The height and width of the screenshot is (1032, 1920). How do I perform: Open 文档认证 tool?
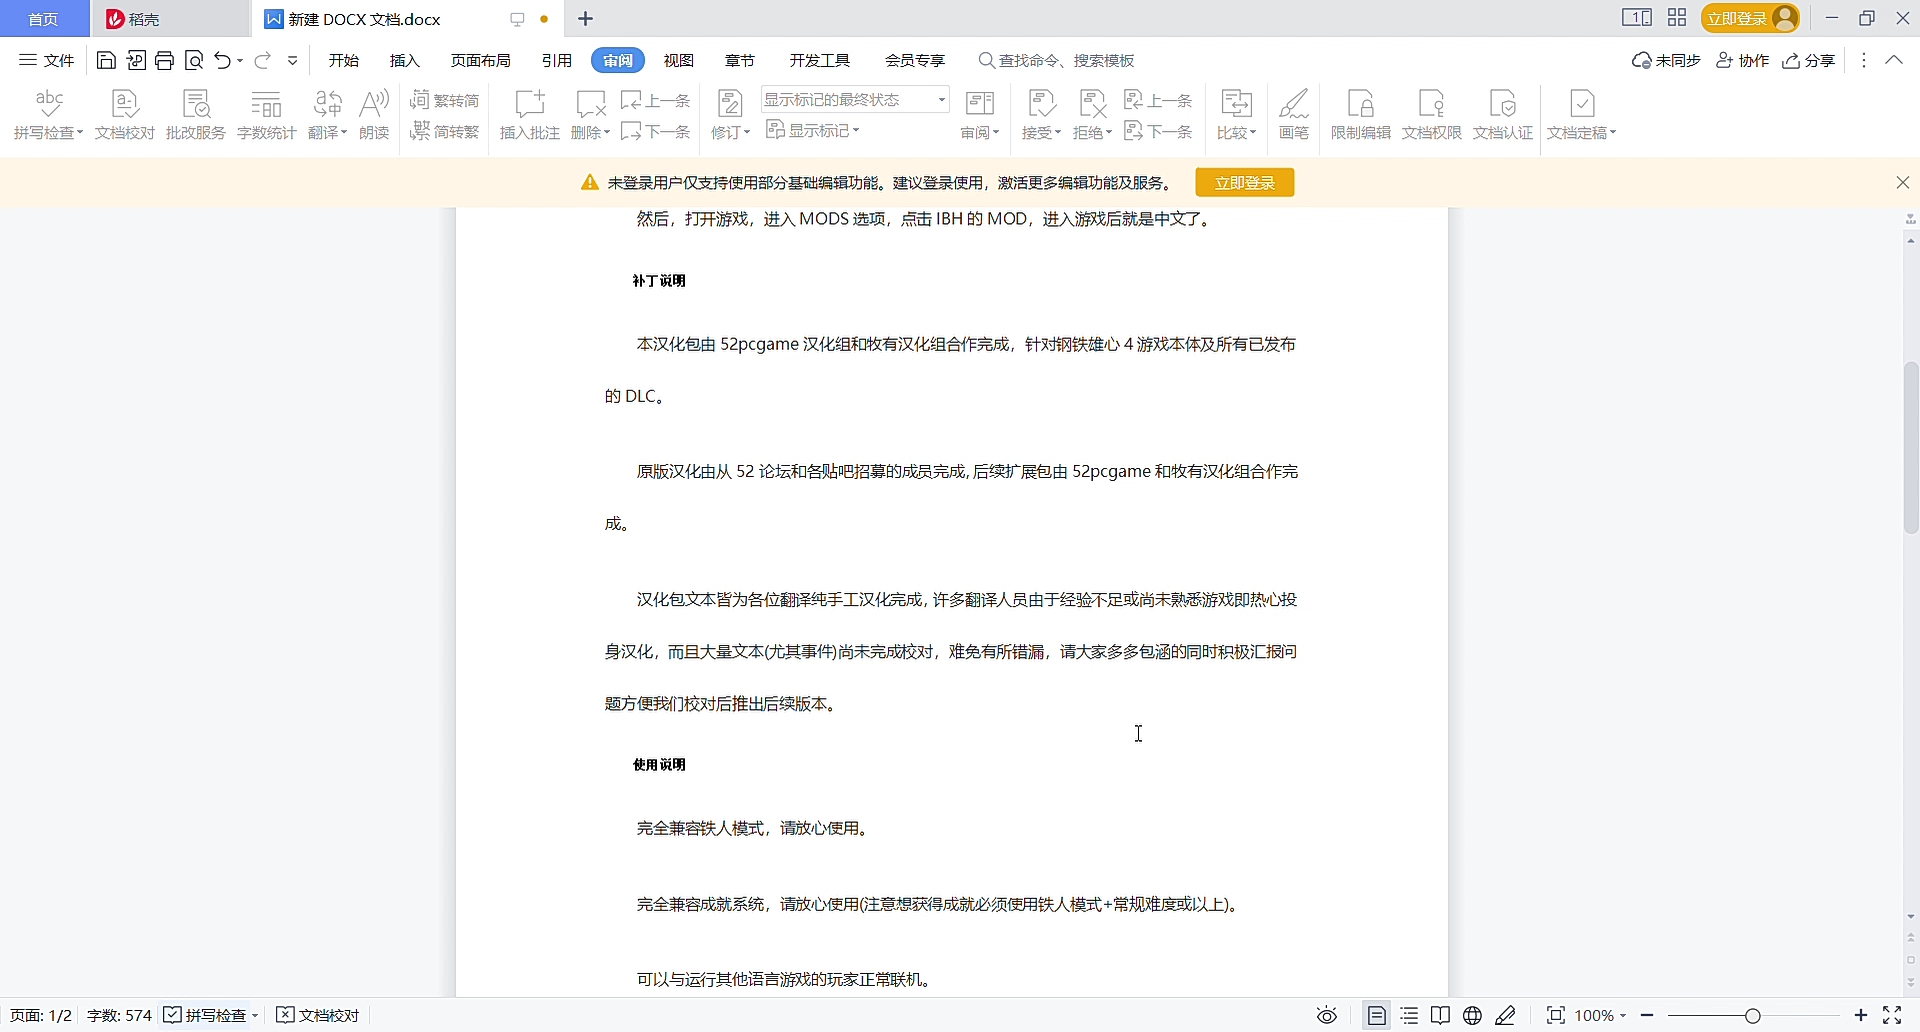[x=1503, y=115]
